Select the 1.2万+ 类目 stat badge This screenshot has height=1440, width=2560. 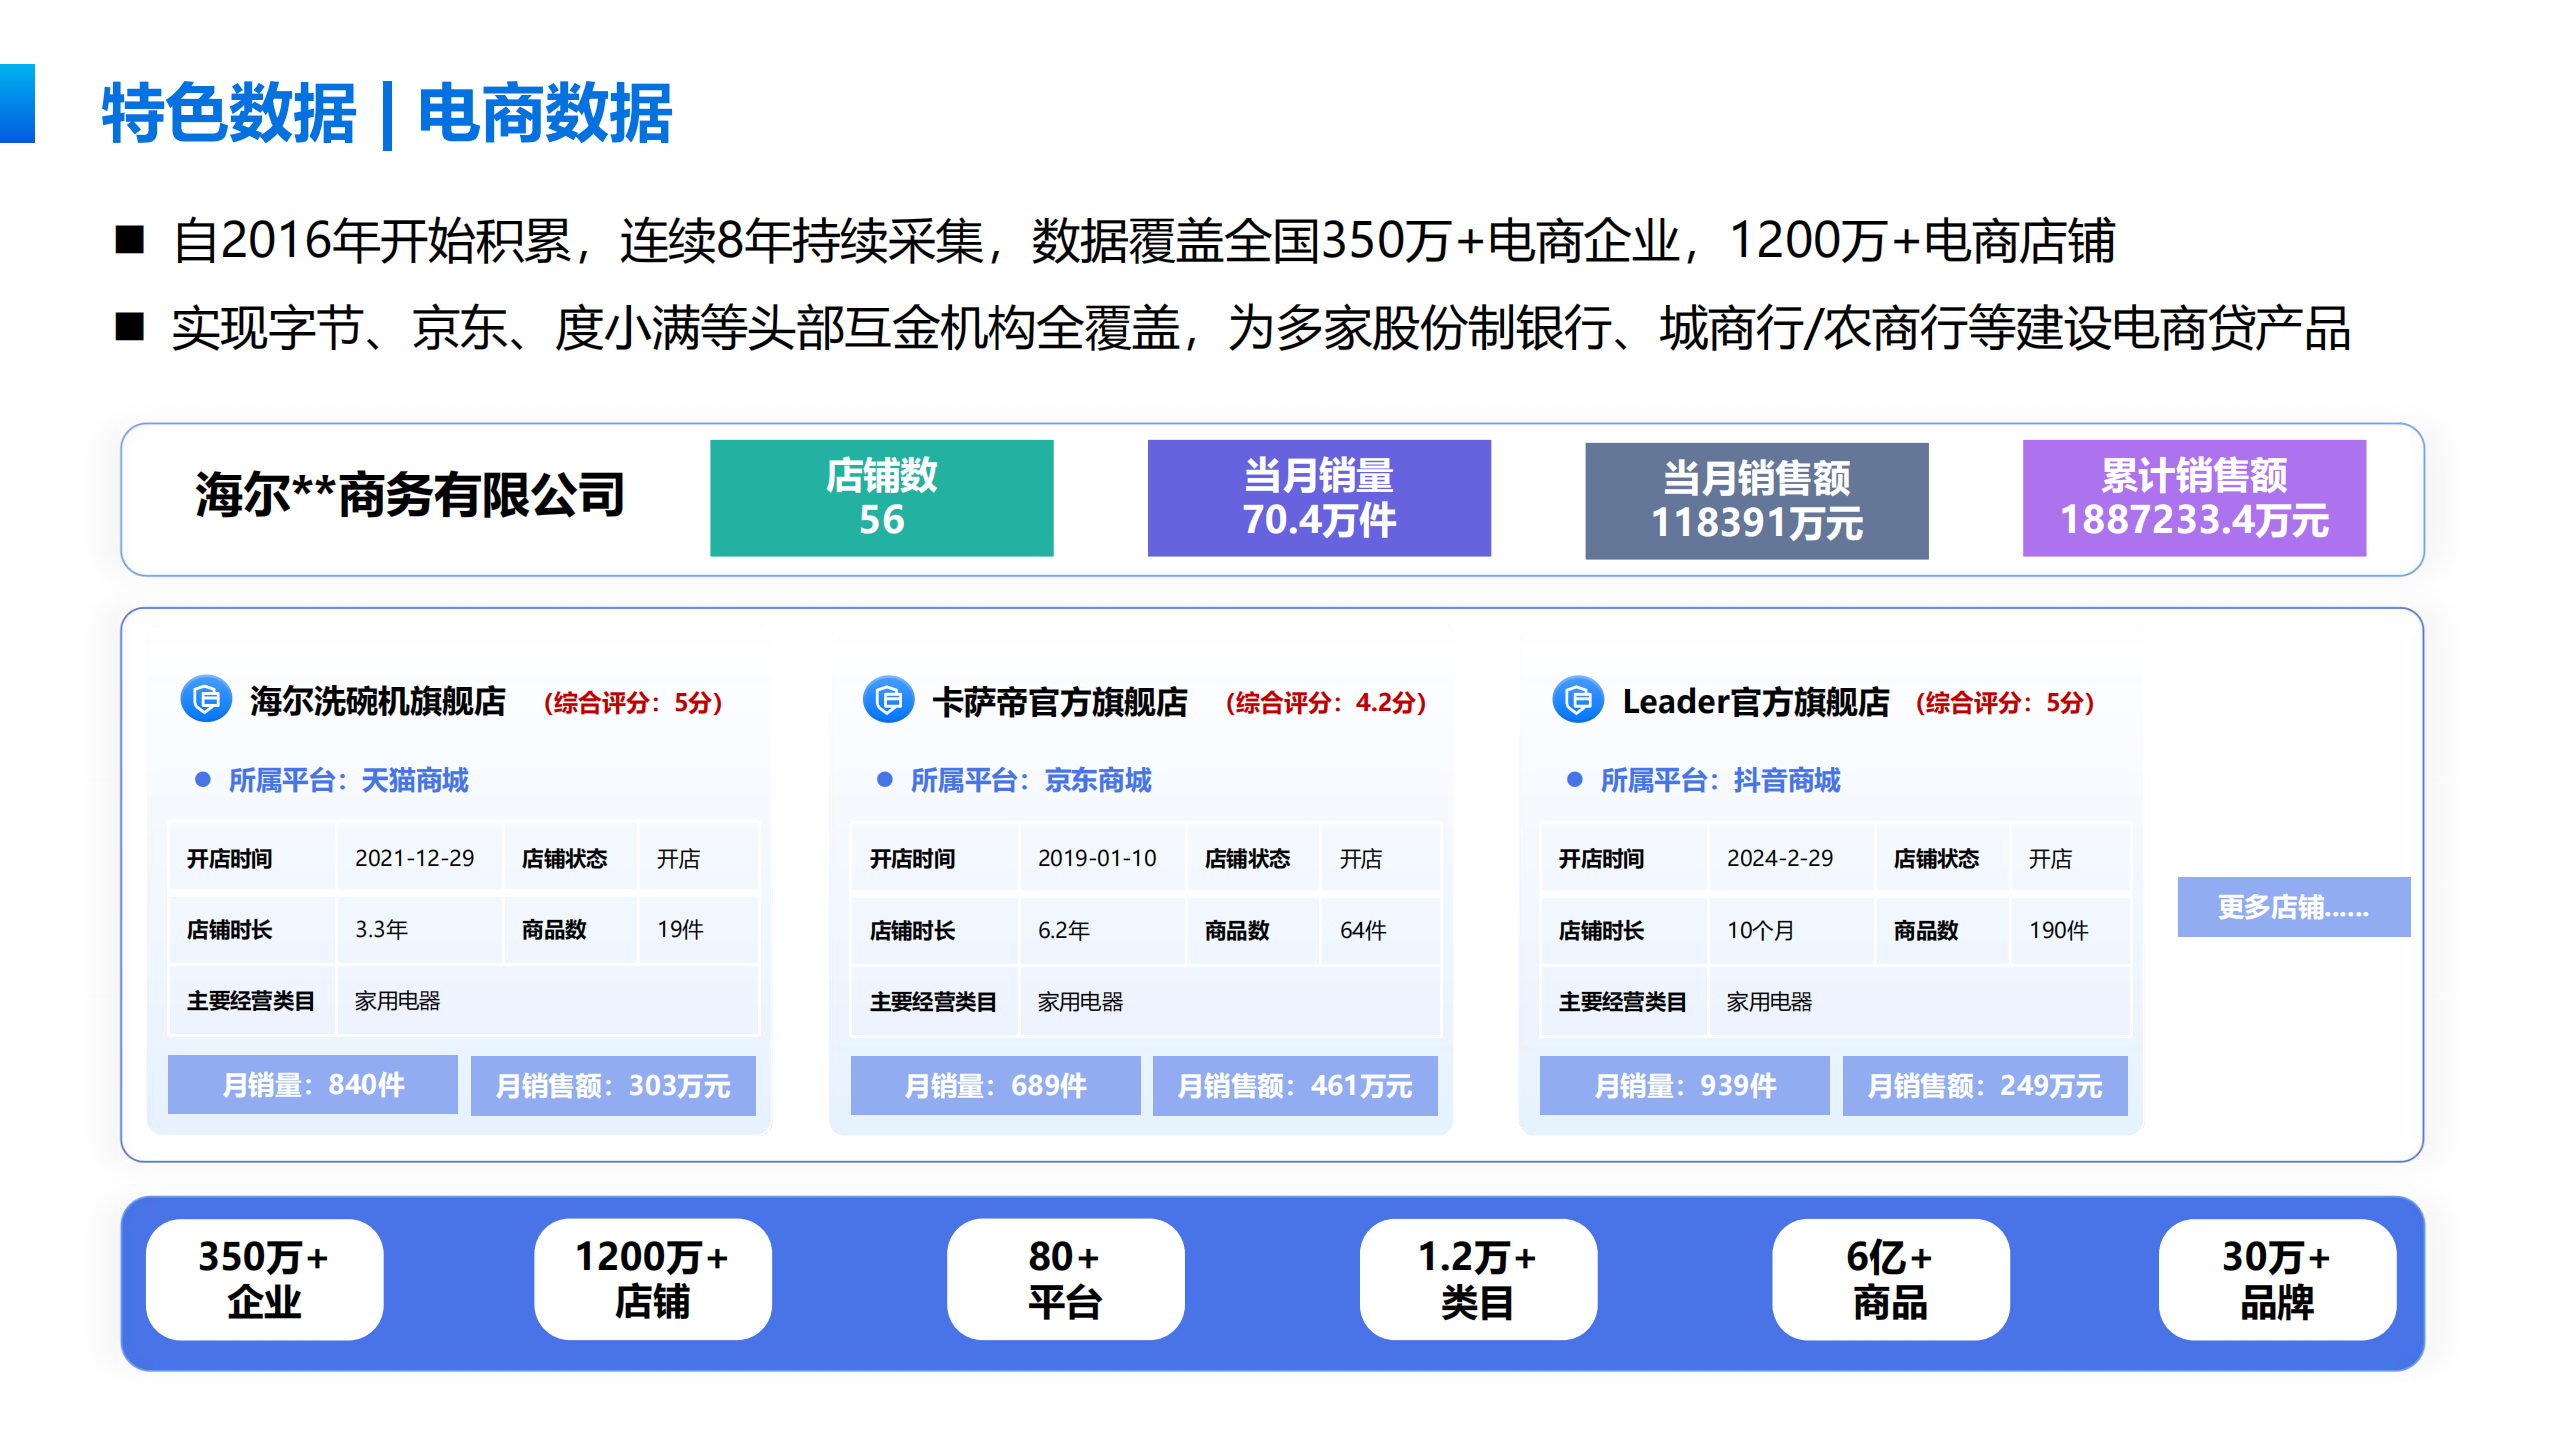point(1477,1279)
